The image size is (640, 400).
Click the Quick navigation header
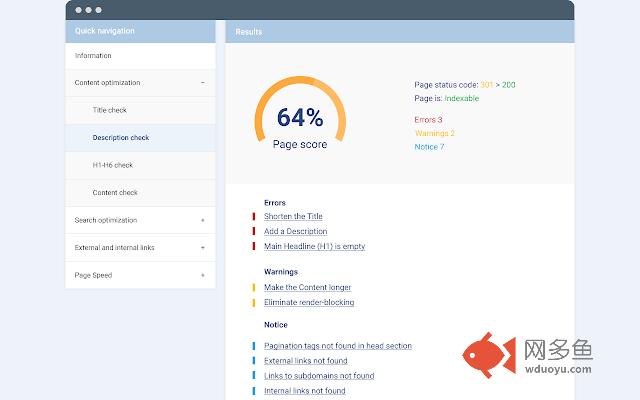tap(140, 31)
